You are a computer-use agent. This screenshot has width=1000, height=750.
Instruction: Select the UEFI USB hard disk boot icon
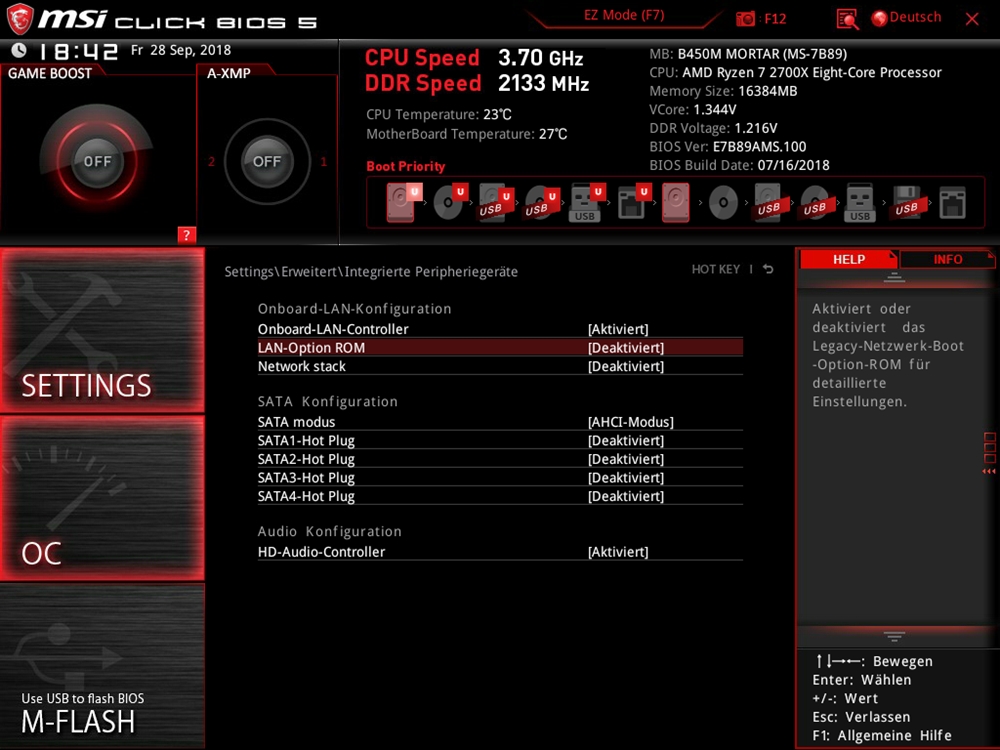(x=496, y=203)
